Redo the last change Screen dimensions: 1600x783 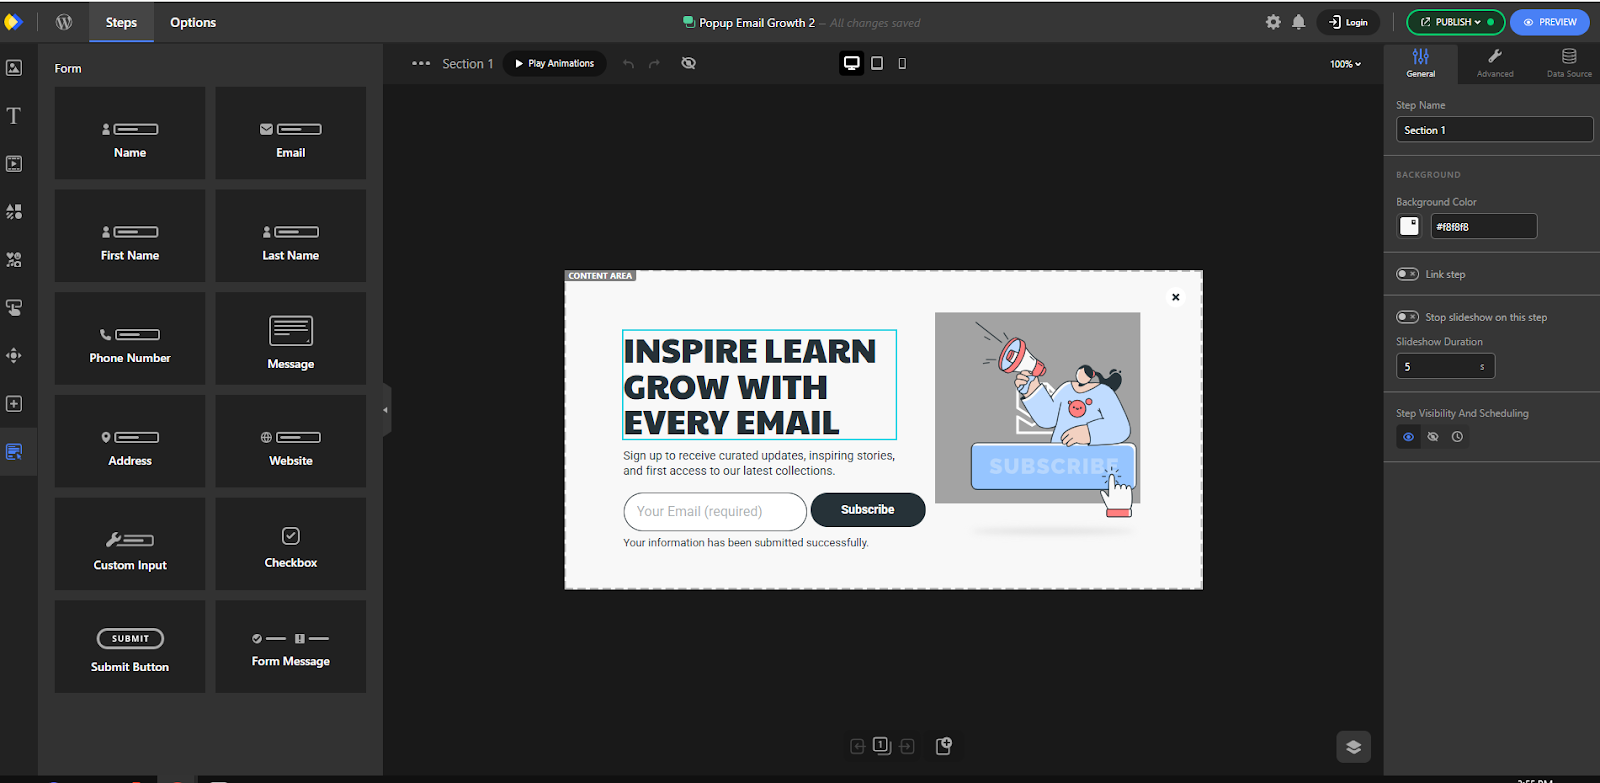tap(654, 64)
